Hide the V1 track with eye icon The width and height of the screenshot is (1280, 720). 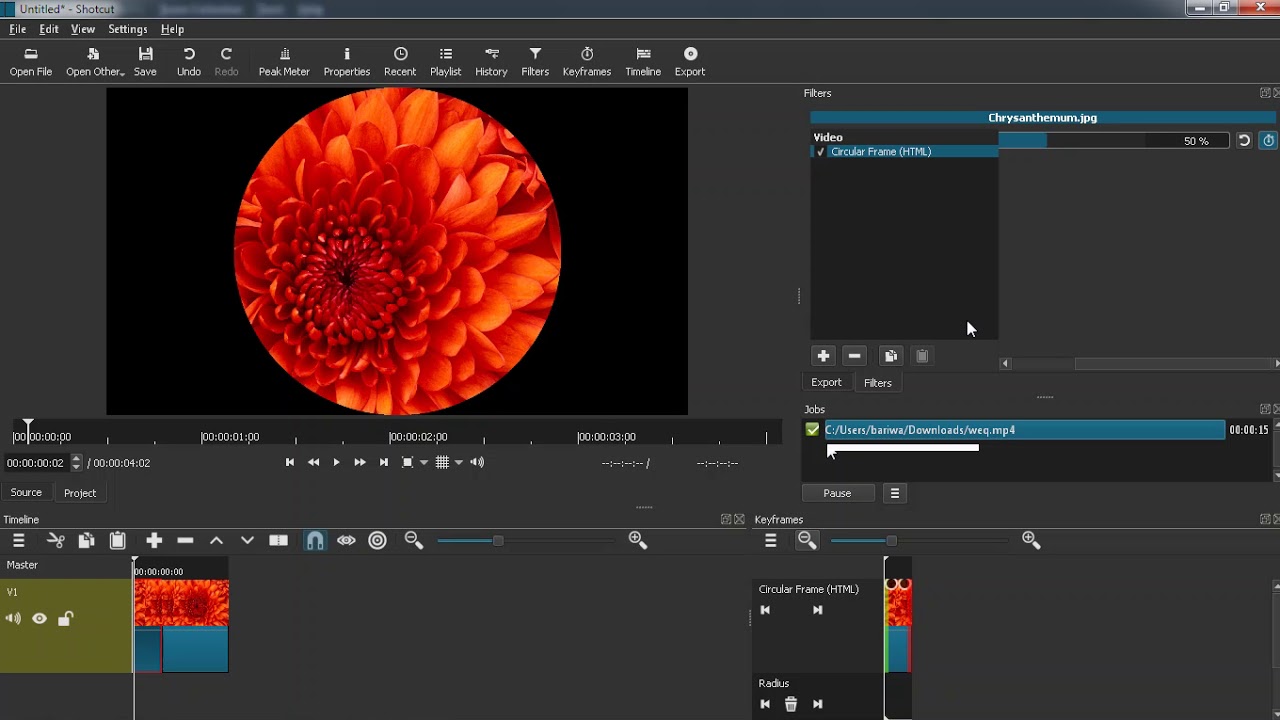40,619
